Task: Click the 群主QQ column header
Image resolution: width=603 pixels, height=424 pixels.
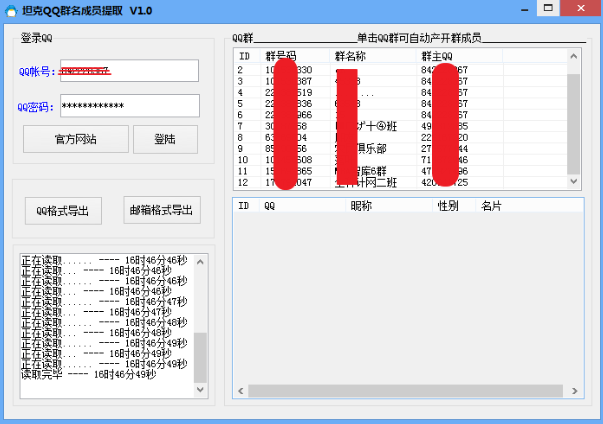Action: click(x=459, y=56)
